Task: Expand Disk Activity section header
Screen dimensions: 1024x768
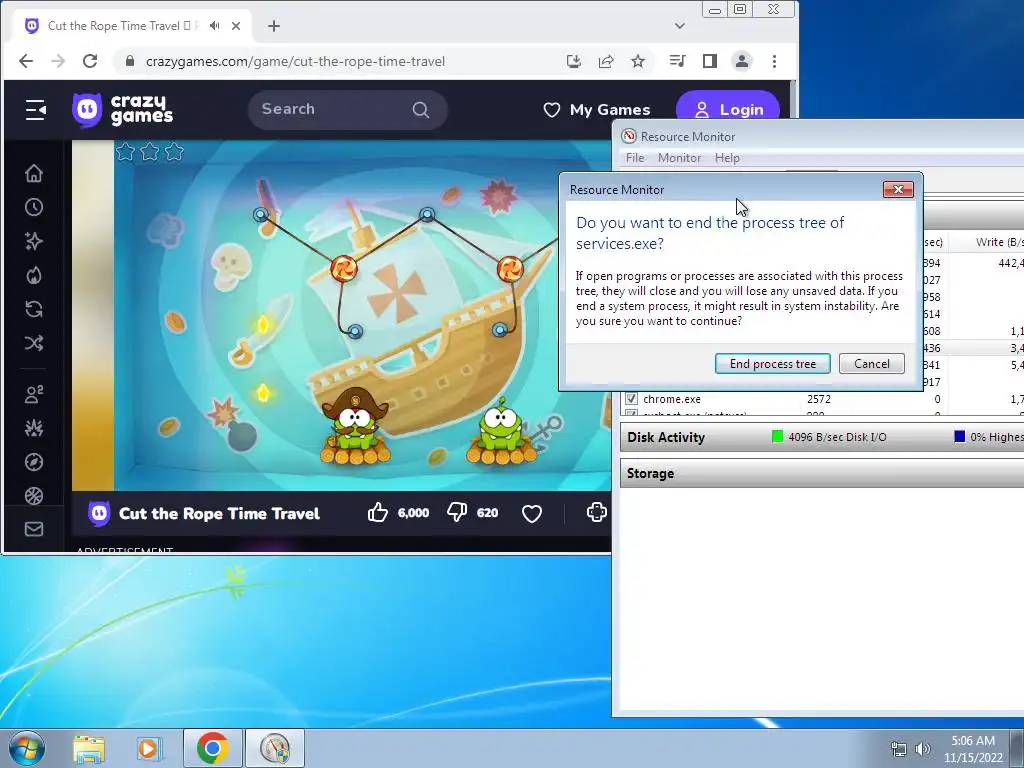Action: (x=822, y=437)
